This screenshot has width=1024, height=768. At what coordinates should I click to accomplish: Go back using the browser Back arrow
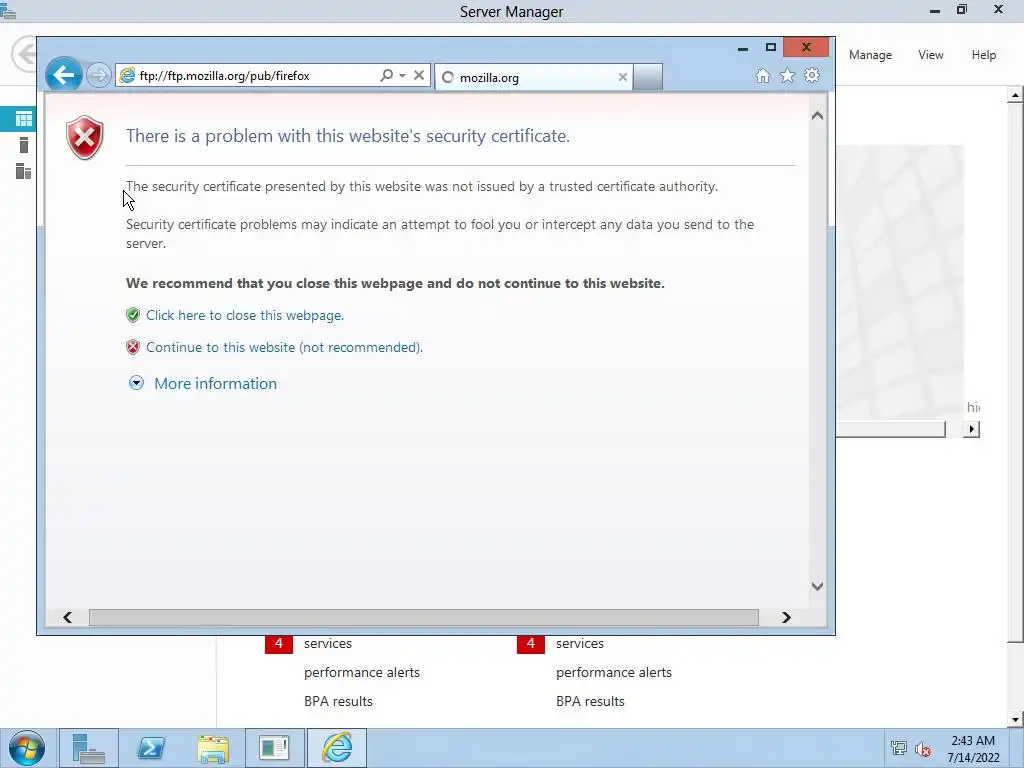click(x=63, y=75)
